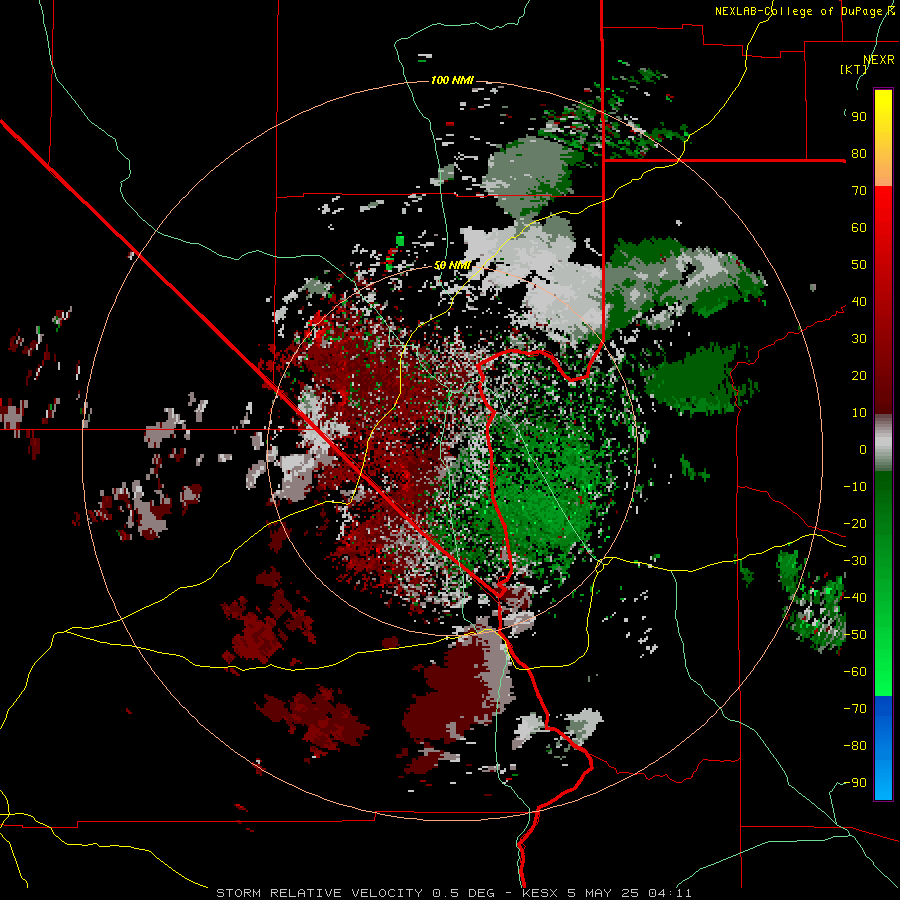This screenshot has width=900, height=900.
Task: Select the -70 scale label
Action: pyautogui.click(x=855, y=709)
